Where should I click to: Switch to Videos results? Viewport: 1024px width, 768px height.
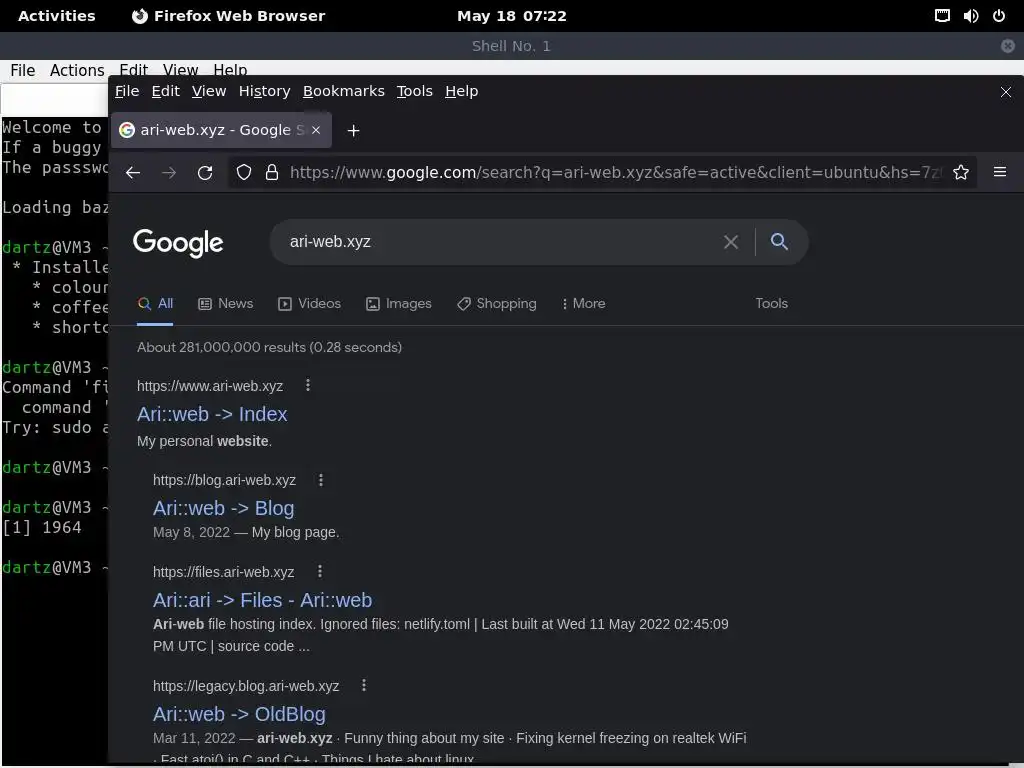pos(310,304)
